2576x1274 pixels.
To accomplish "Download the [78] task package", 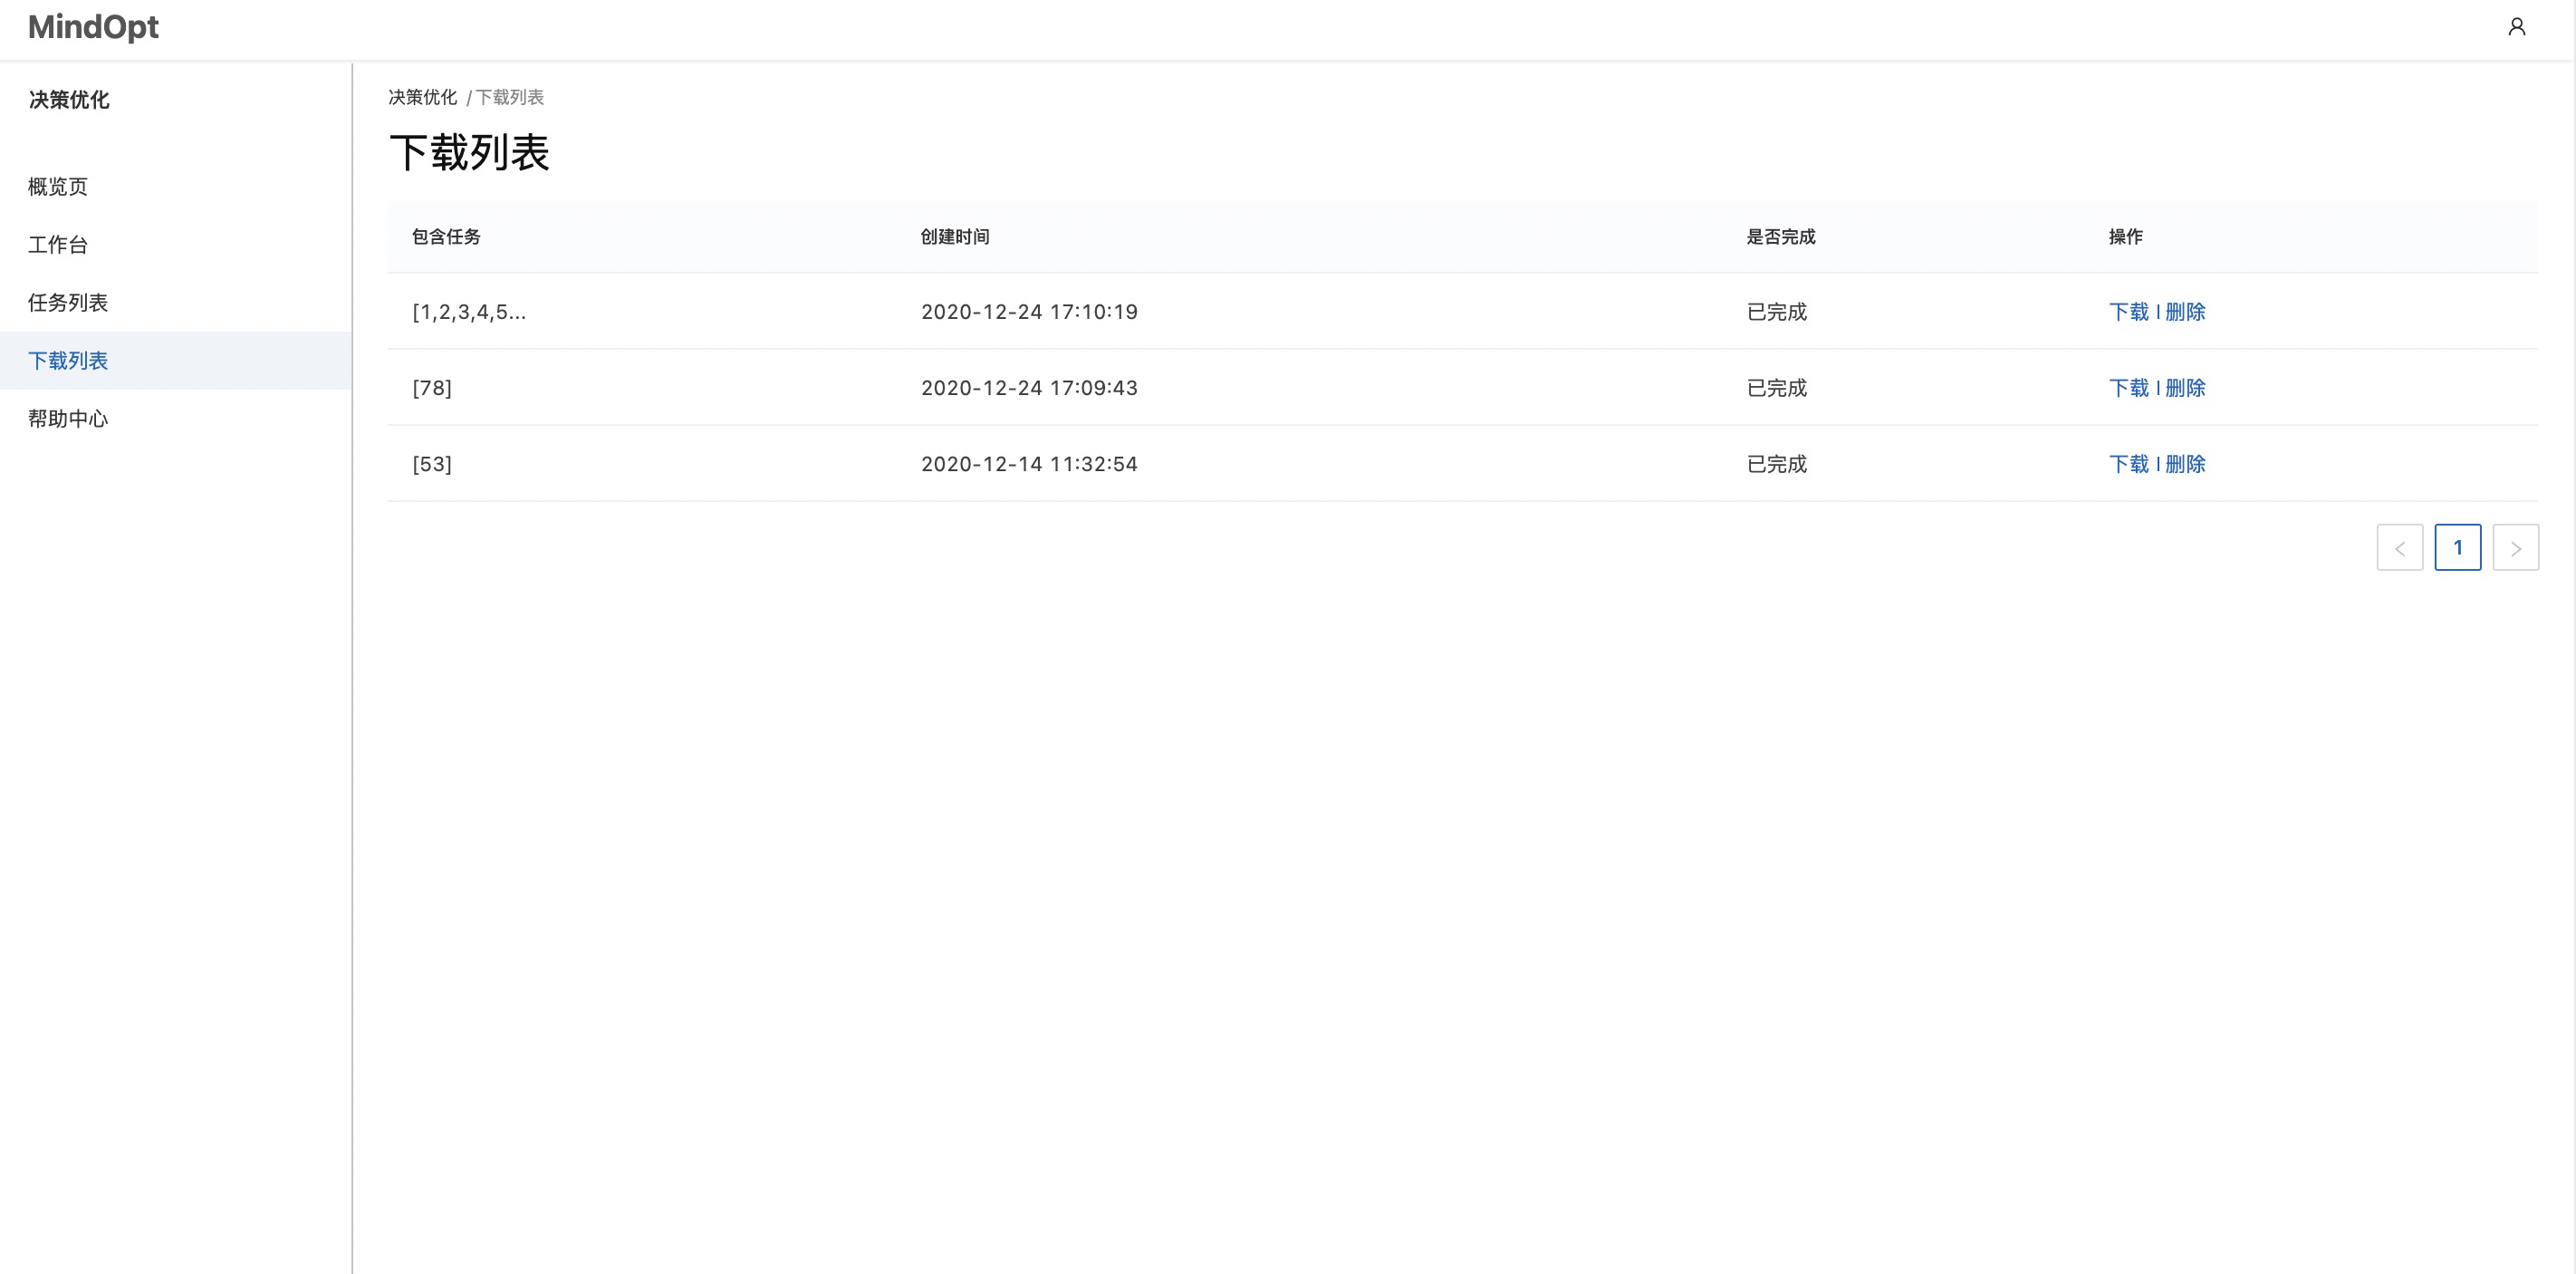I will tap(2128, 388).
